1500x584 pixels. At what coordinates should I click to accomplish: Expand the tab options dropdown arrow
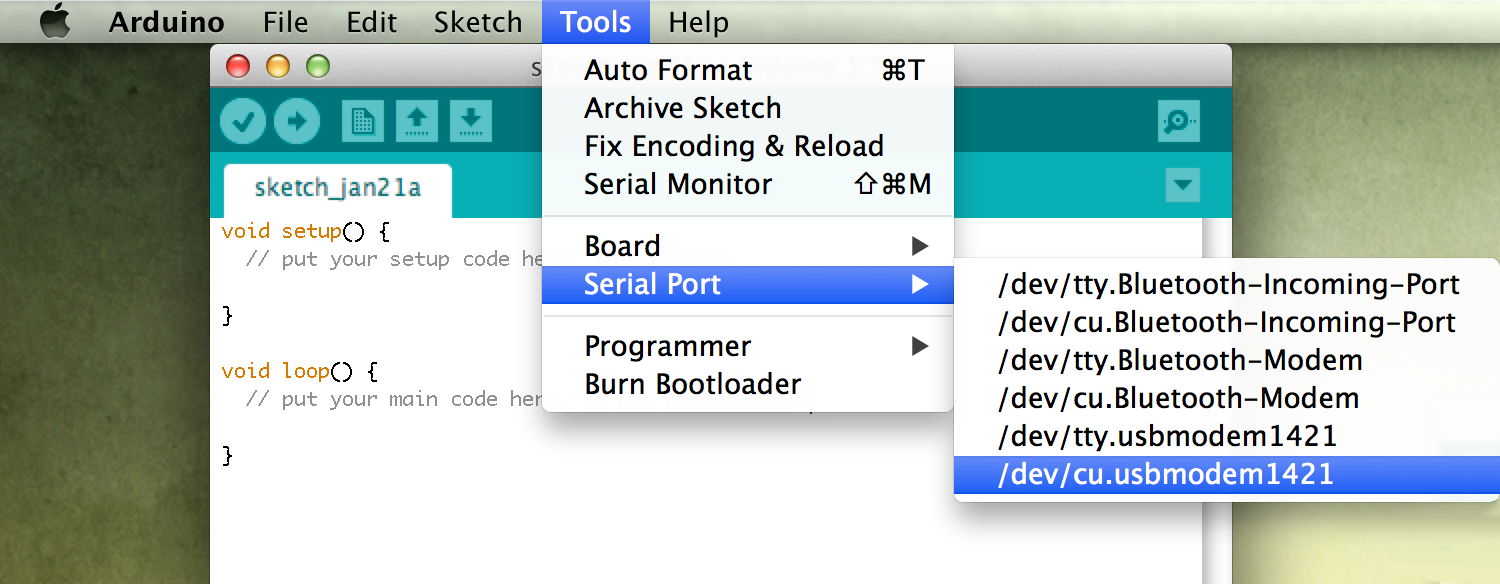pos(1183,185)
